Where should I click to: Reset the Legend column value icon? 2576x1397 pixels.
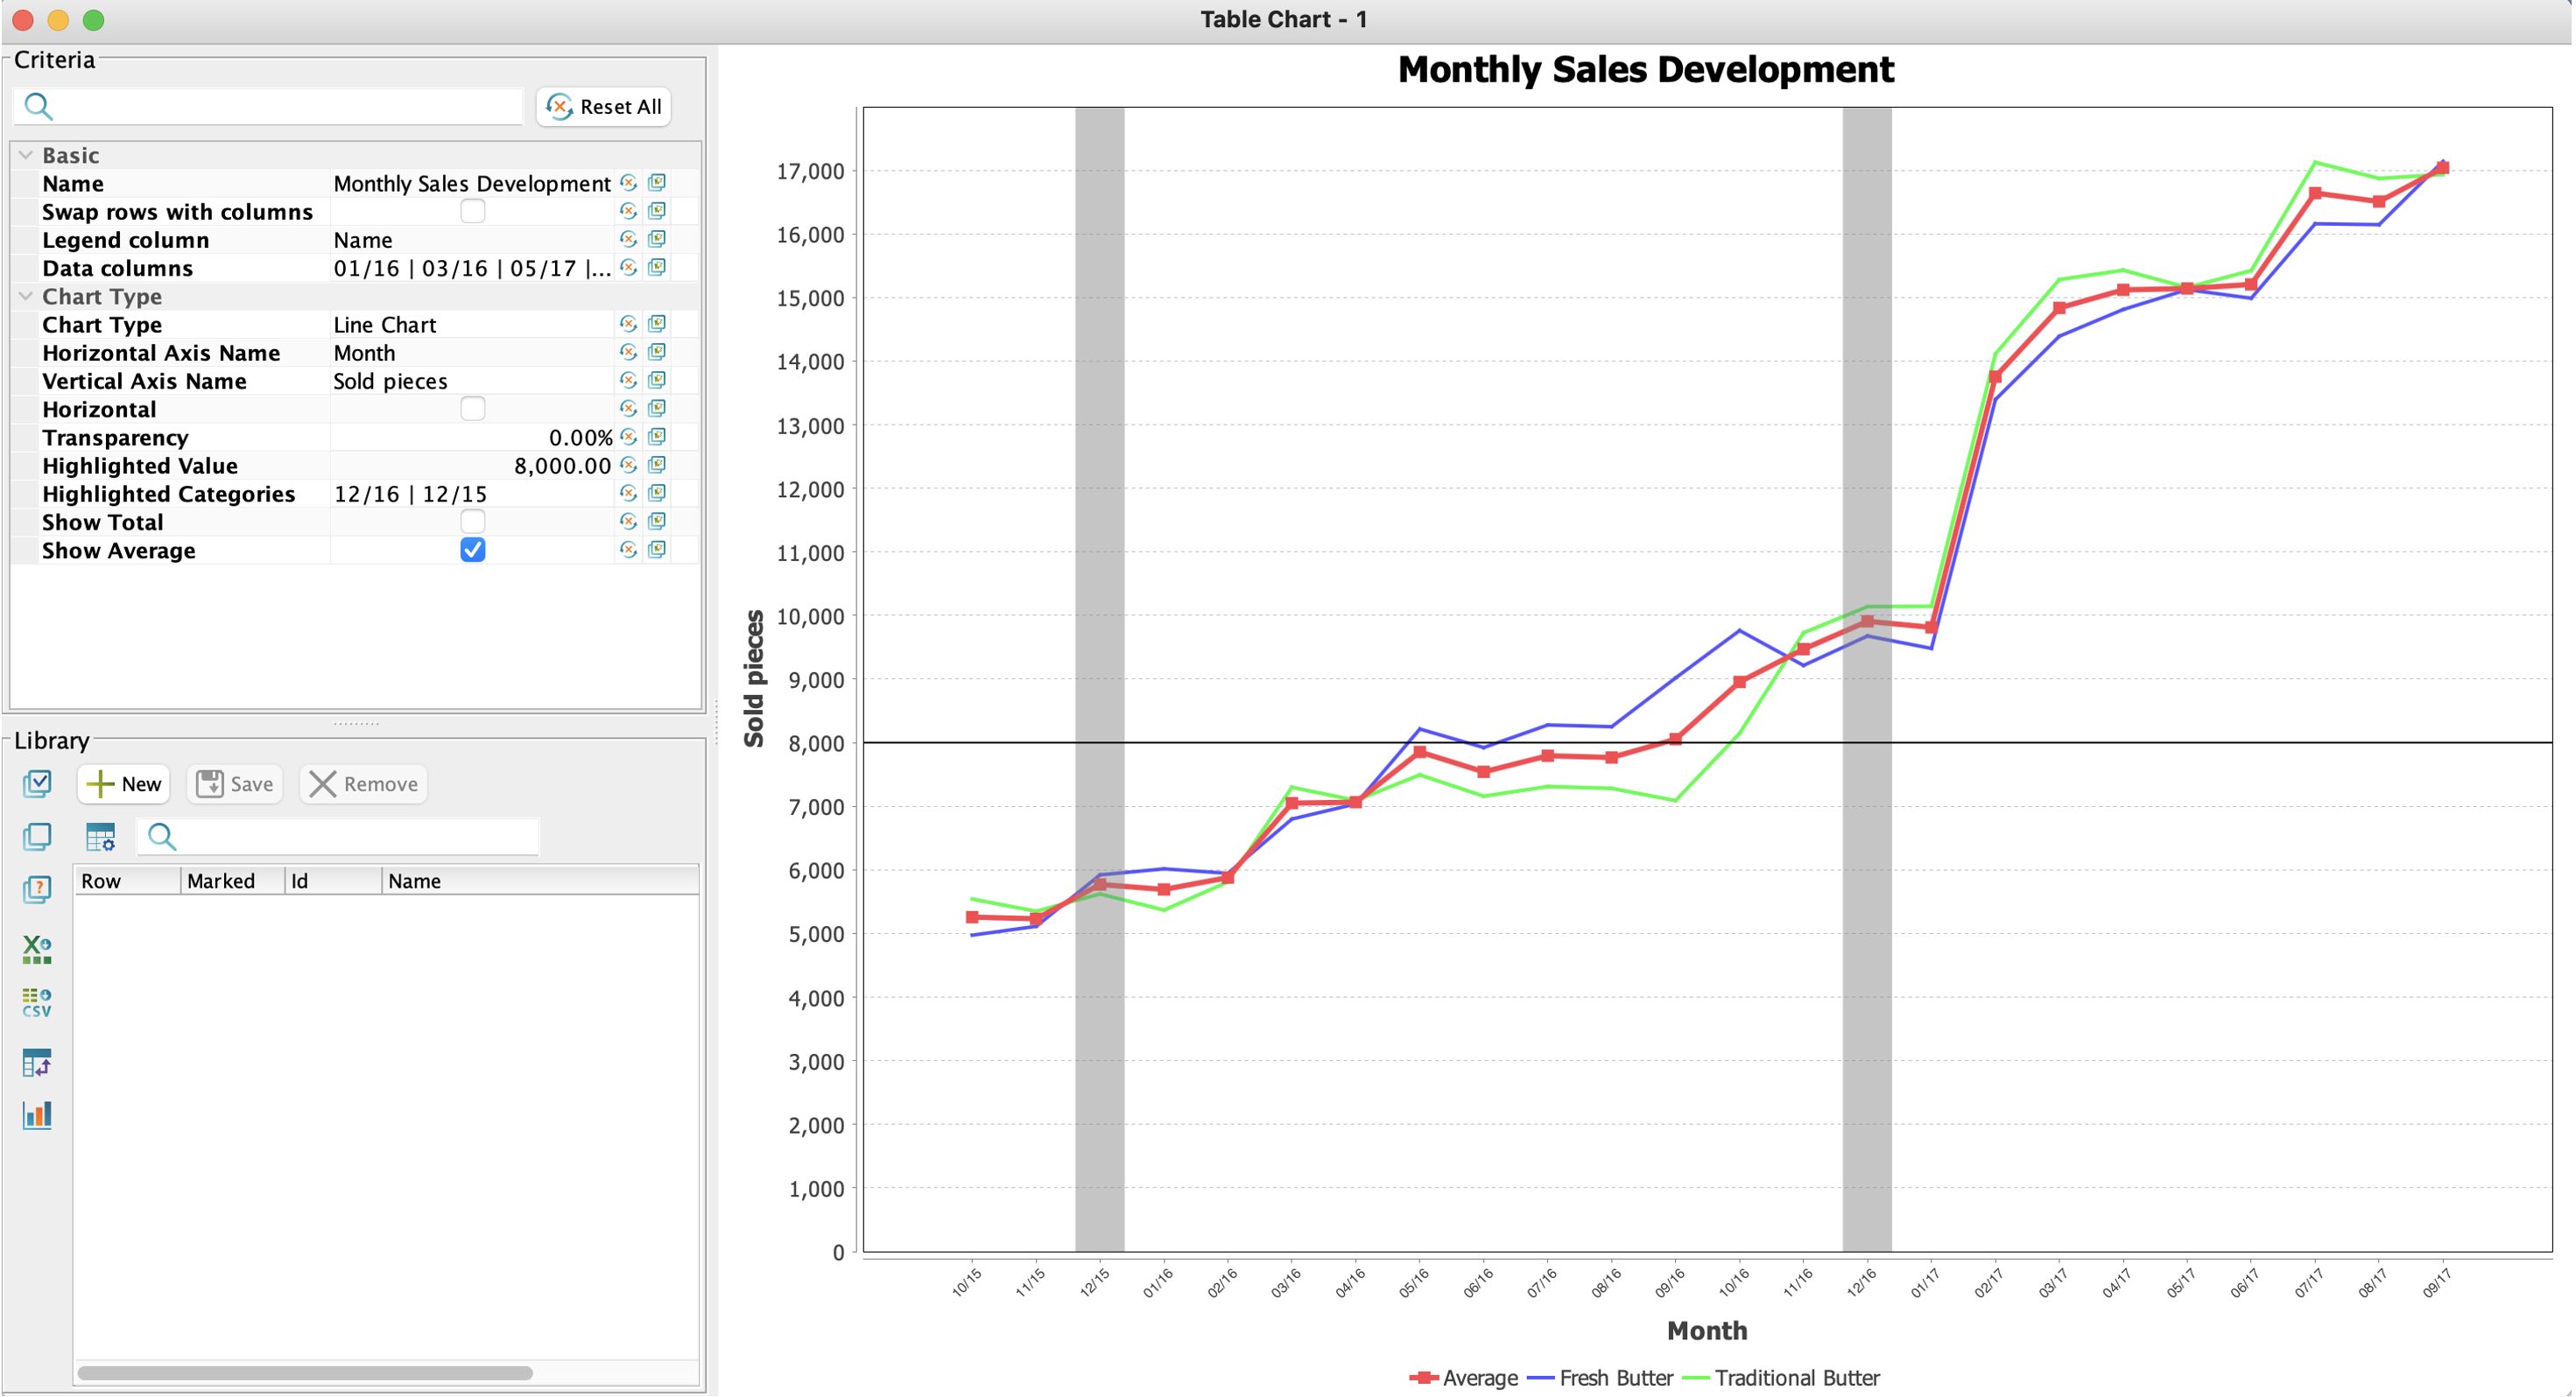click(628, 239)
